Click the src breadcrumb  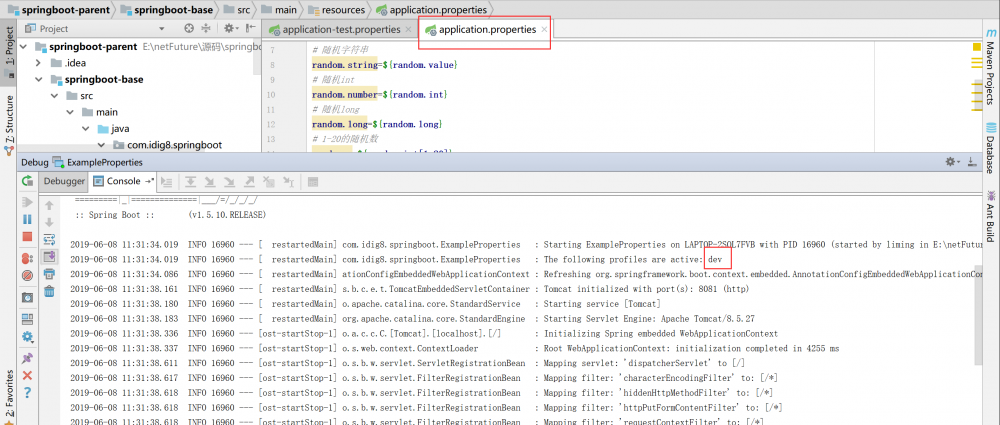[x=239, y=10]
